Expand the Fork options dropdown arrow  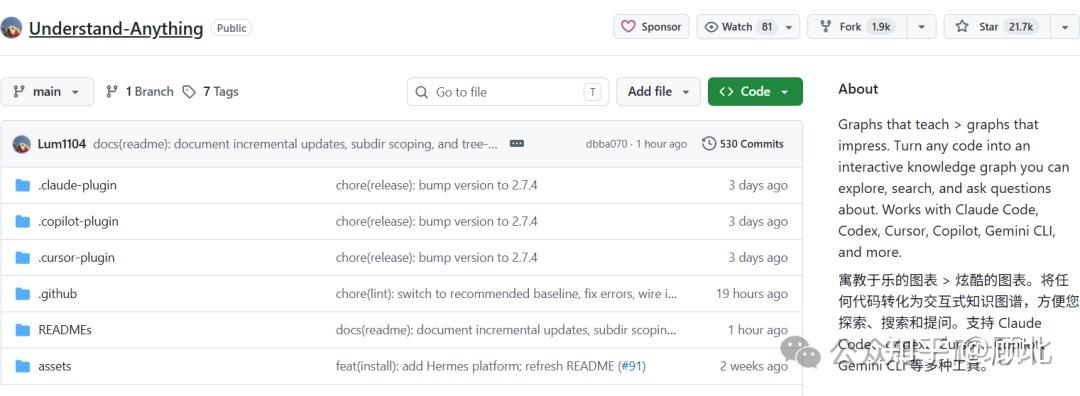(x=921, y=27)
